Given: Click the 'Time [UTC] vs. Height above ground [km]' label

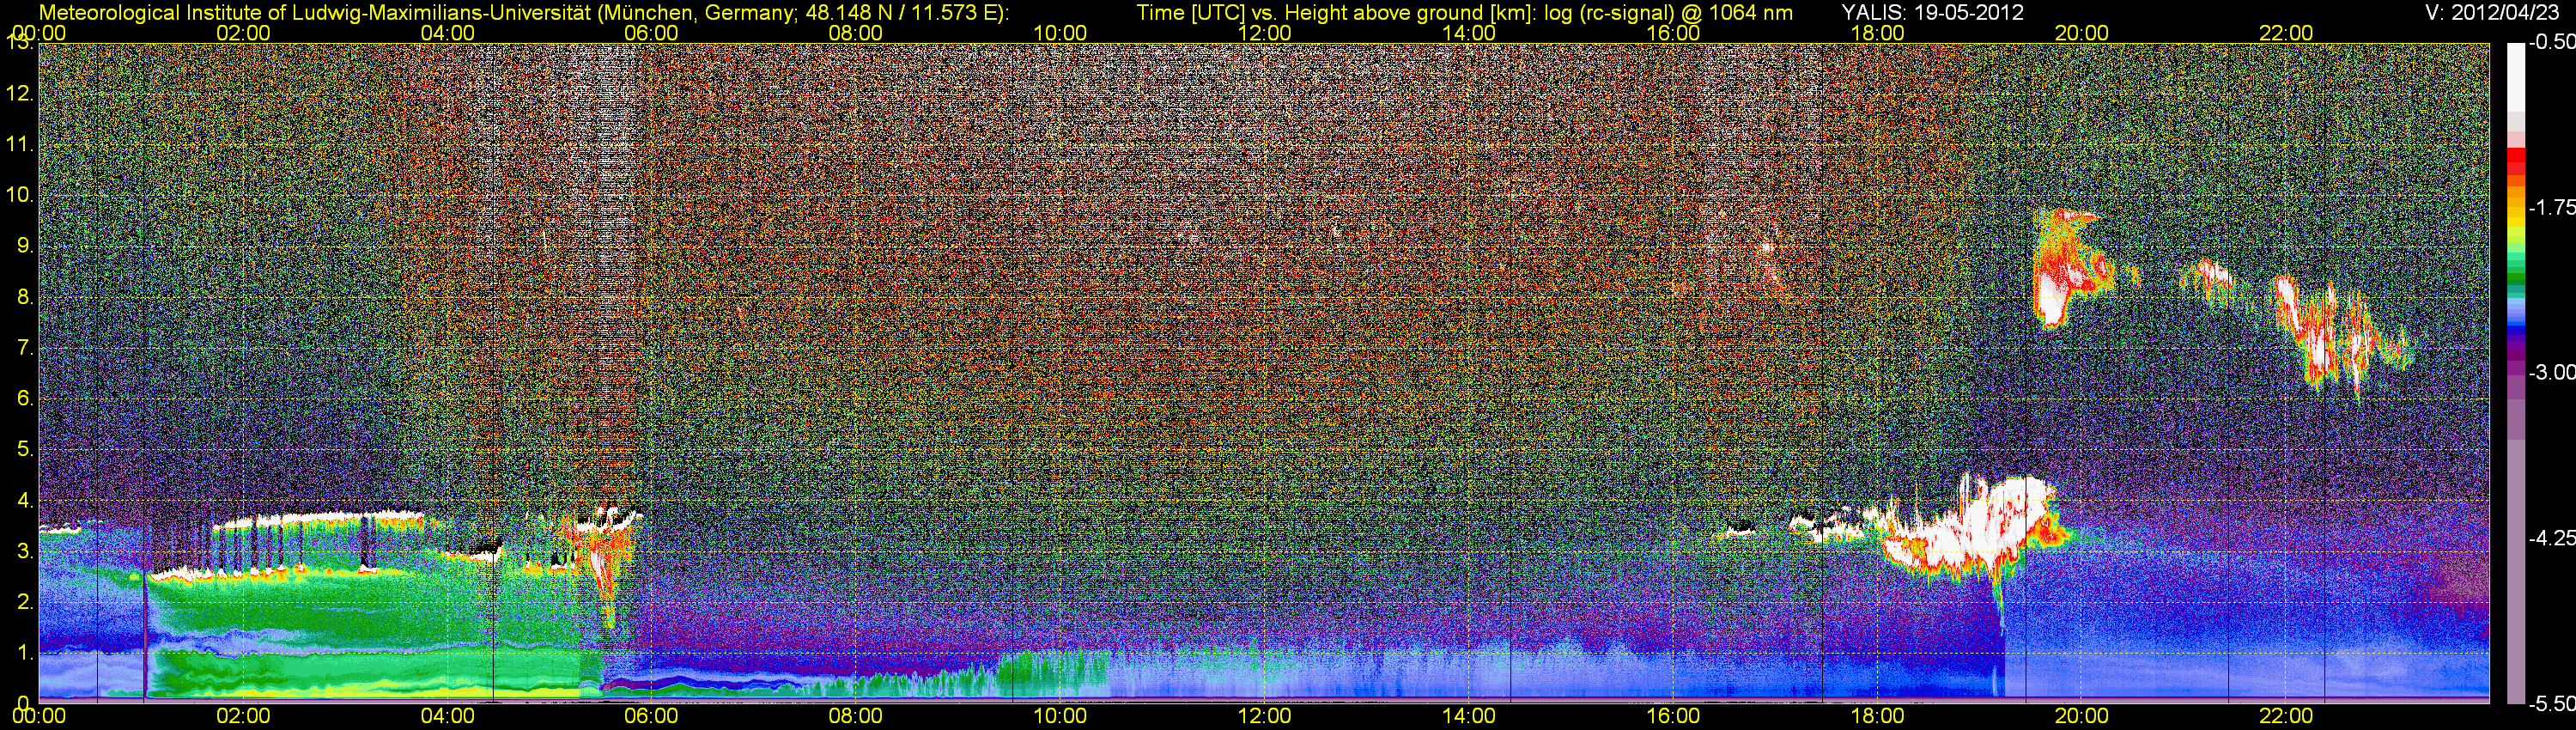Looking at the screenshot, I should pyautogui.click(x=1333, y=12).
